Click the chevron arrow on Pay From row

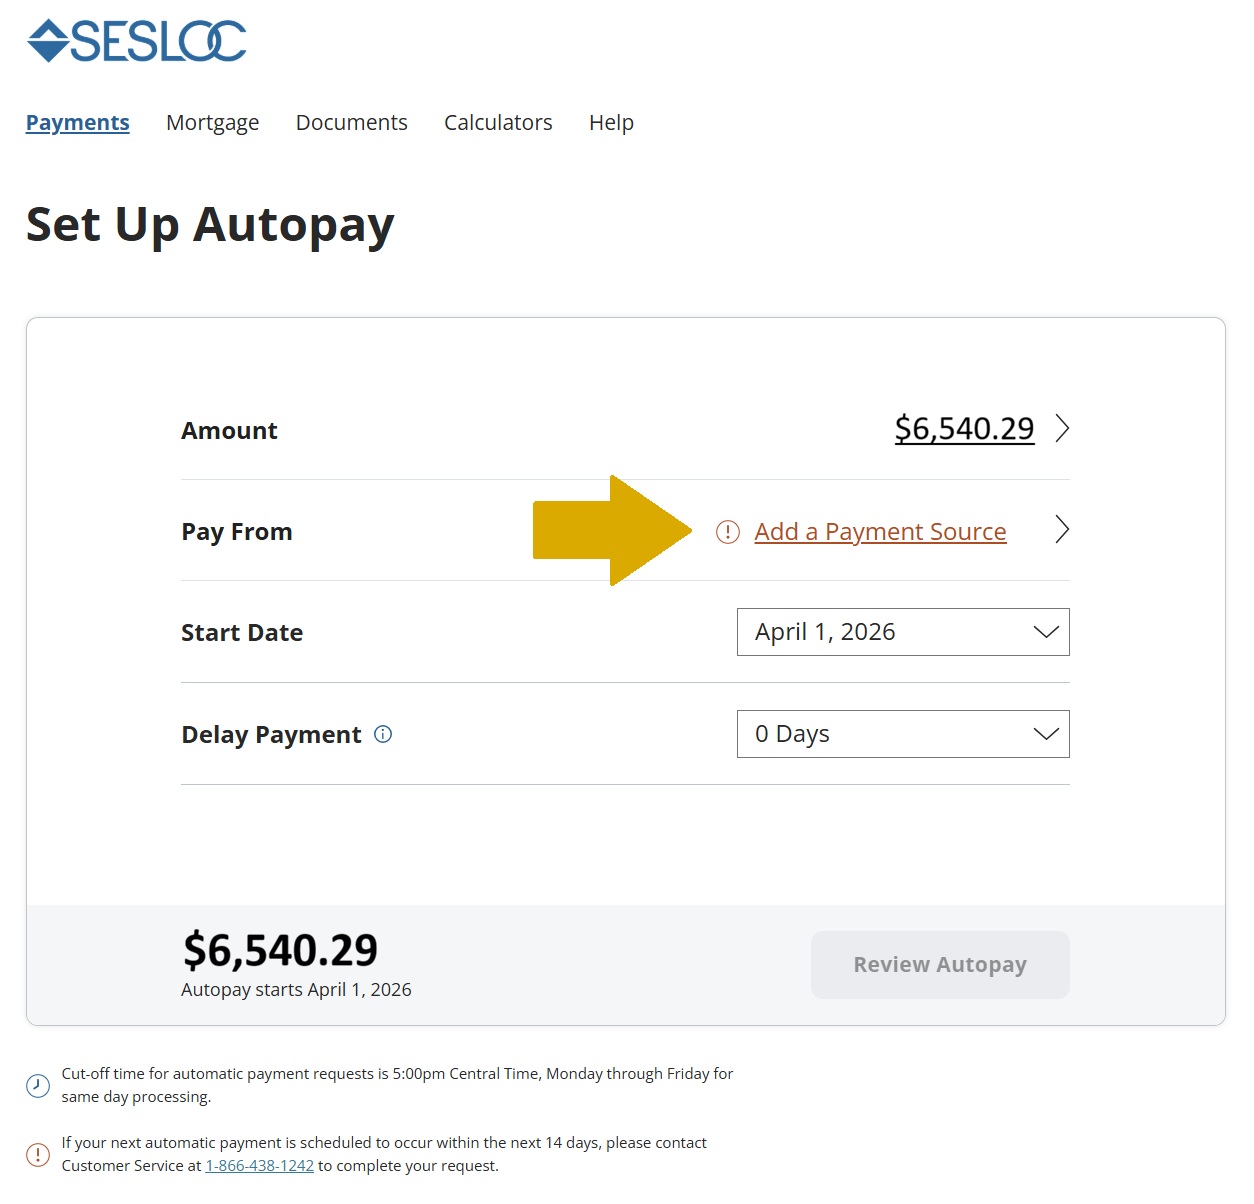(x=1062, y=530)
